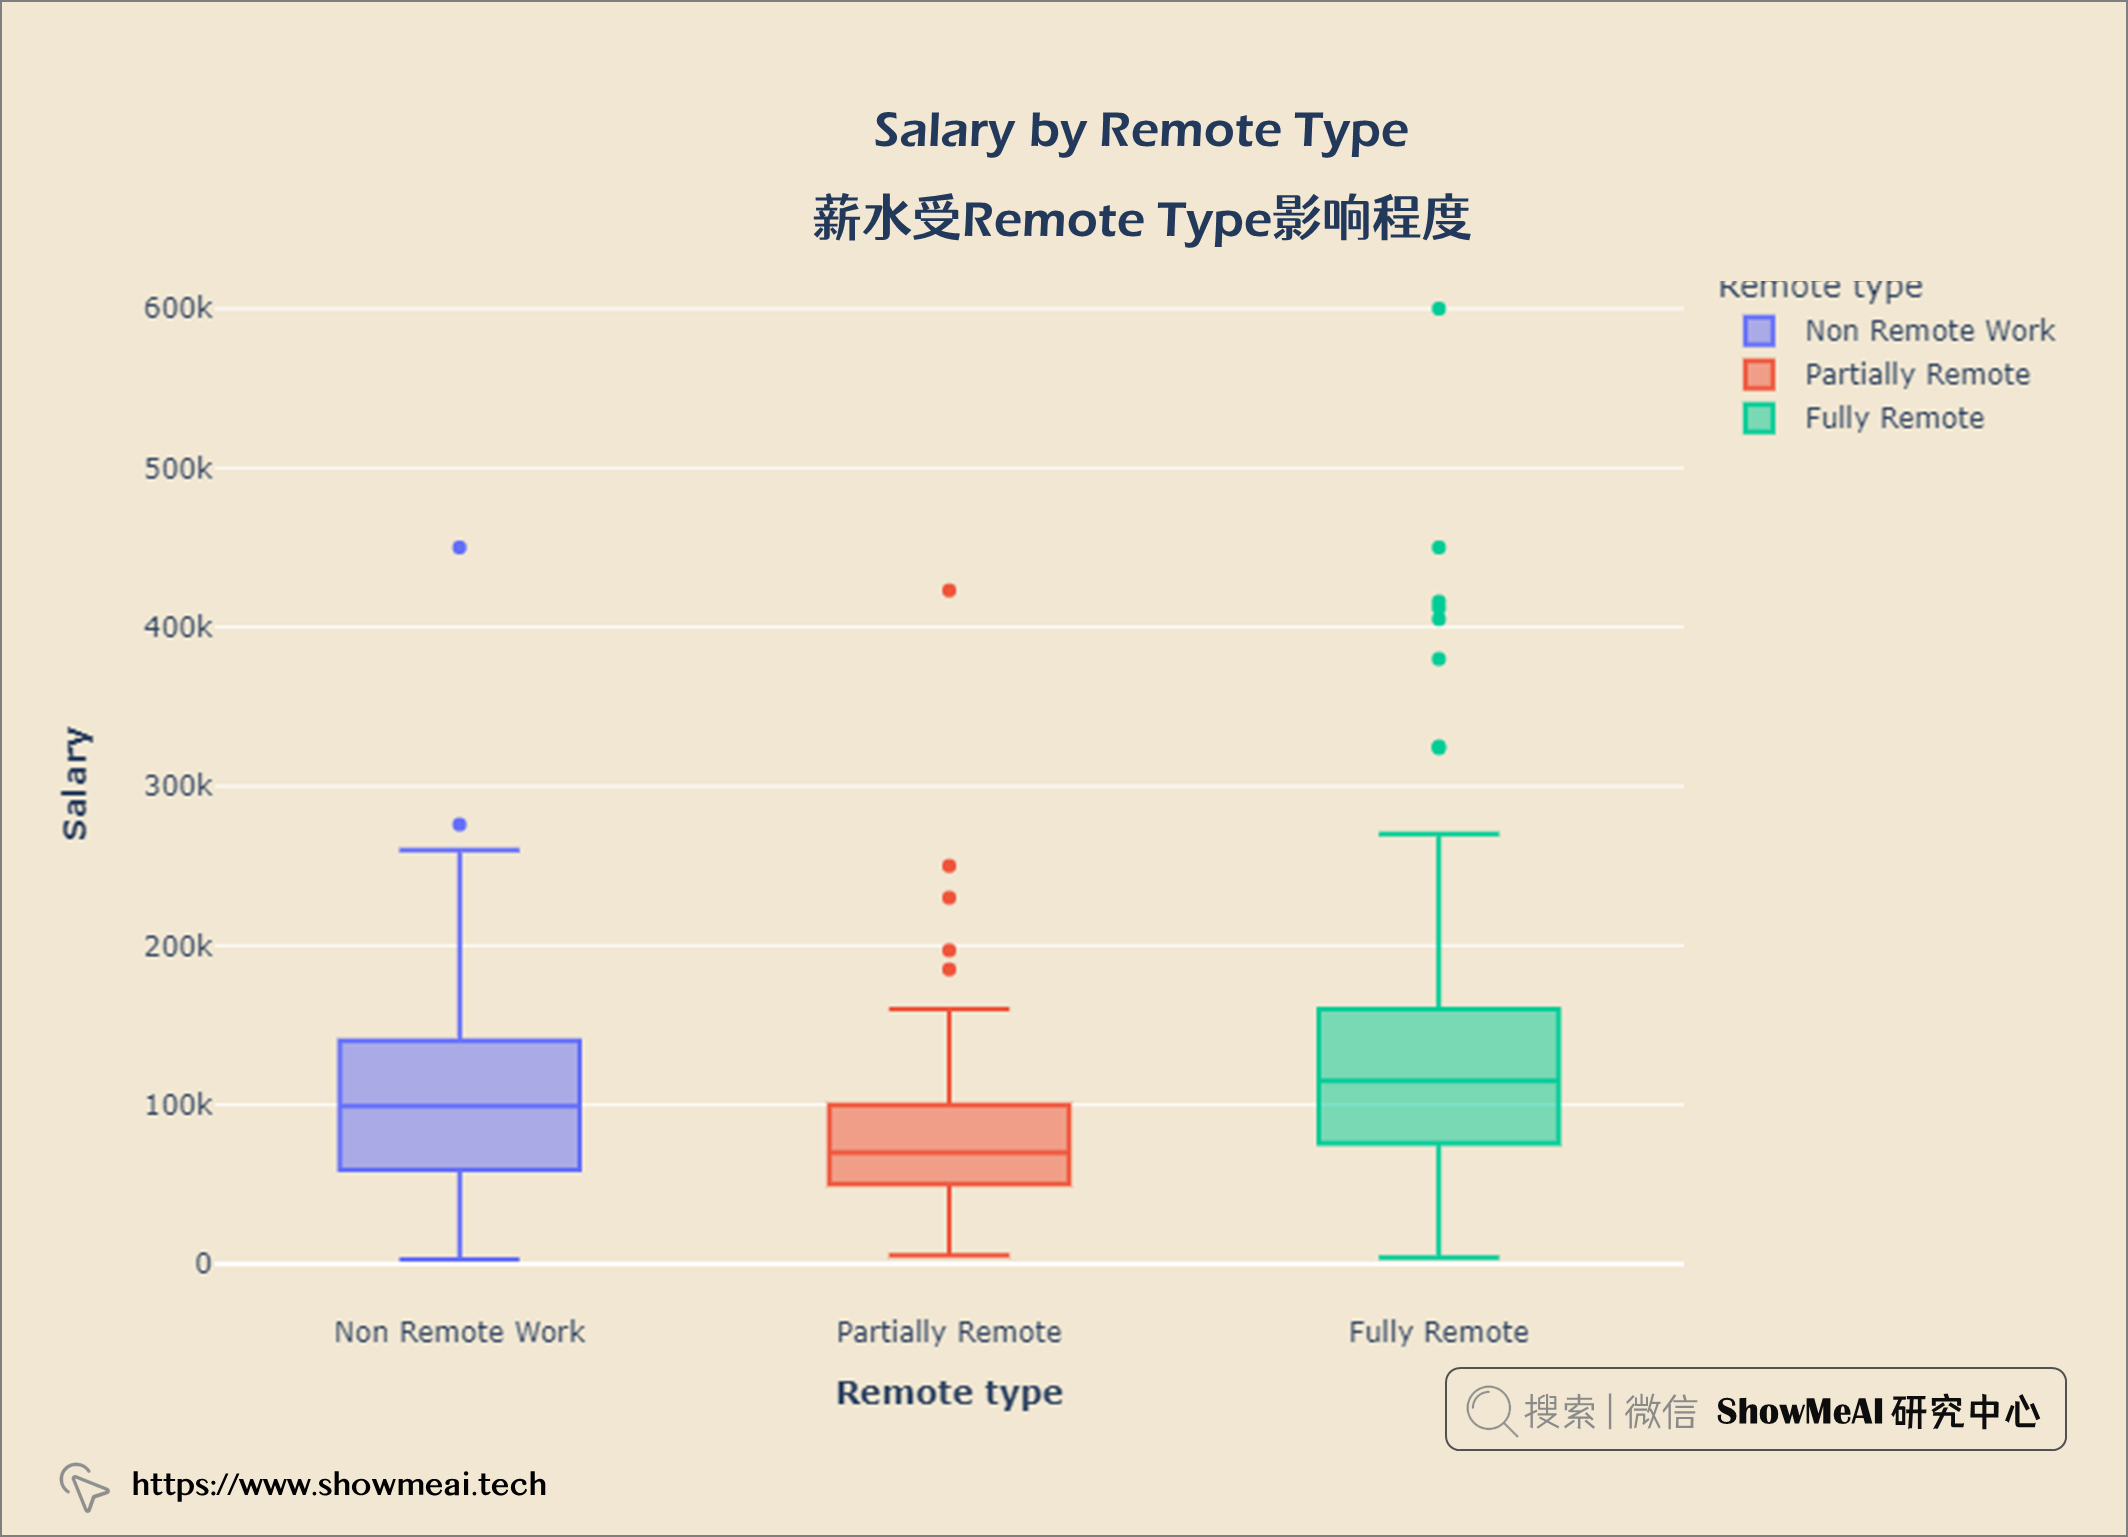Click the Fully Remote 600k outlier point
The image size is (2128, 1537).
pyautogui.click(x=1438, y=309)
